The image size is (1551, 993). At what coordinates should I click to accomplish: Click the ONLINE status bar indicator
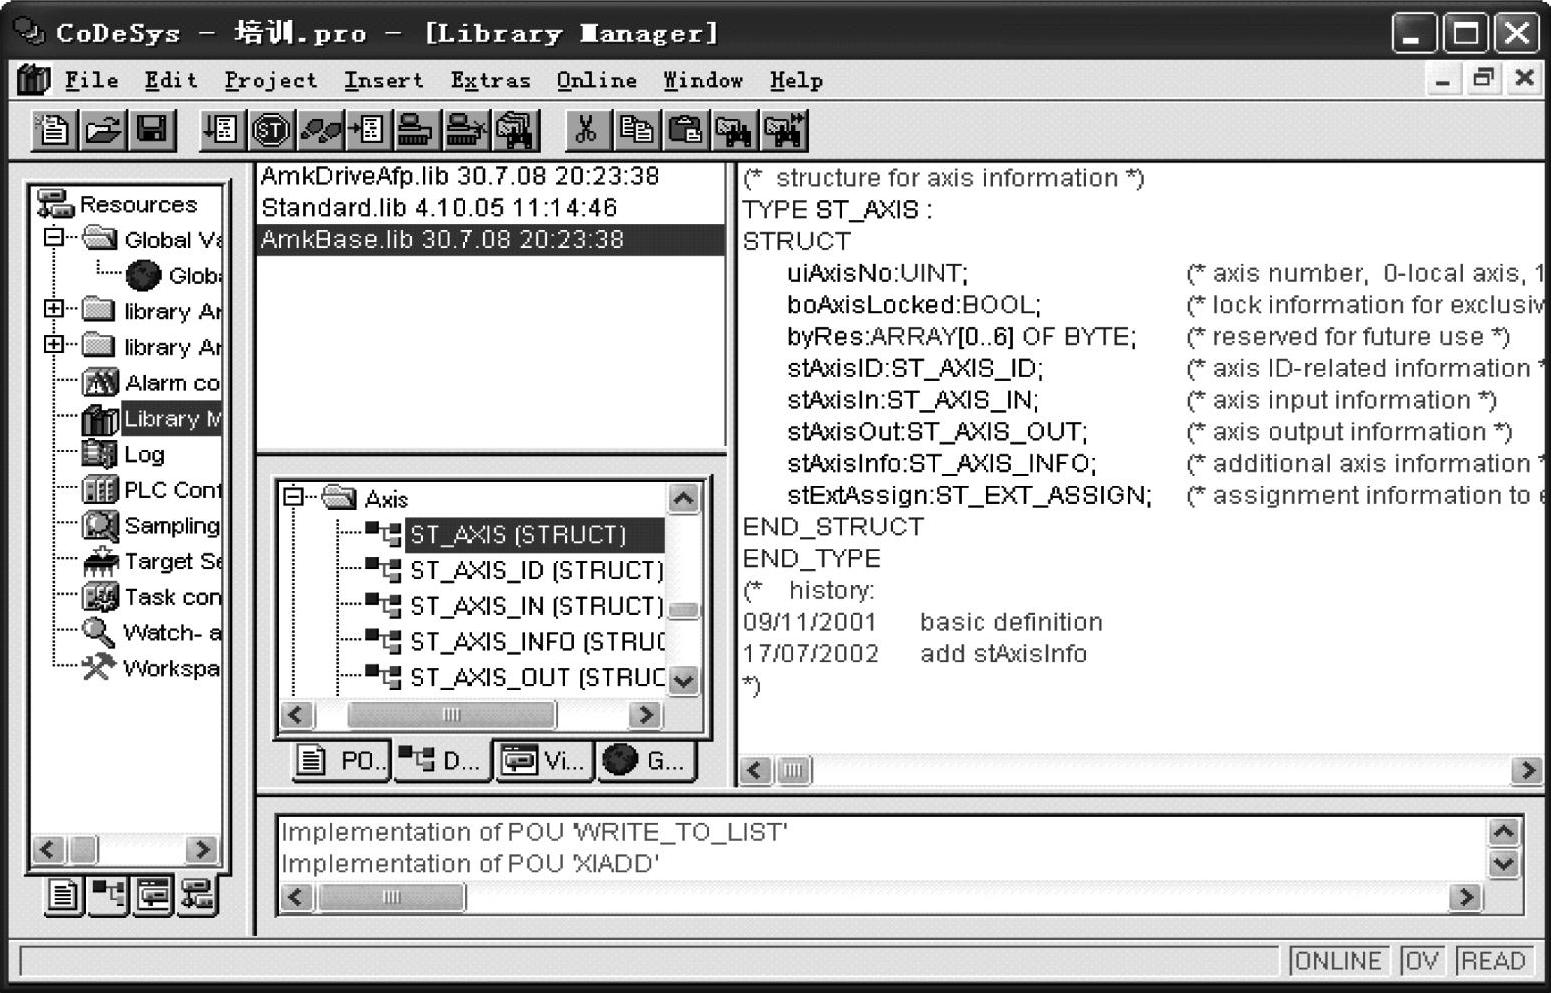[x=1337, y=961]
